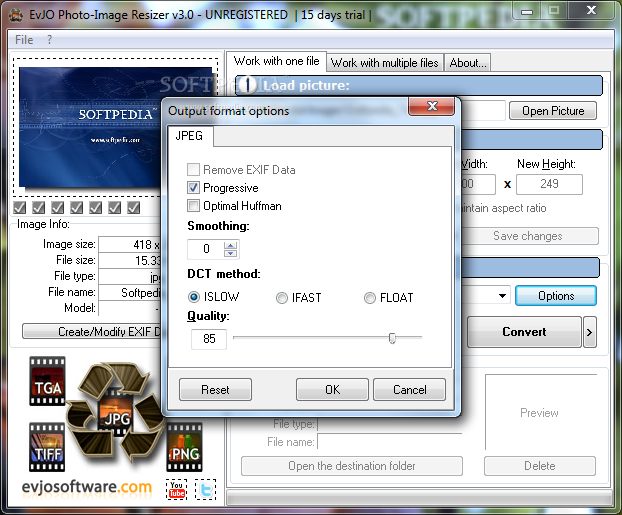The width and height of the screenshot is (622, 515).
Task: Click the TGA format film icon
Action: (47, 381)
